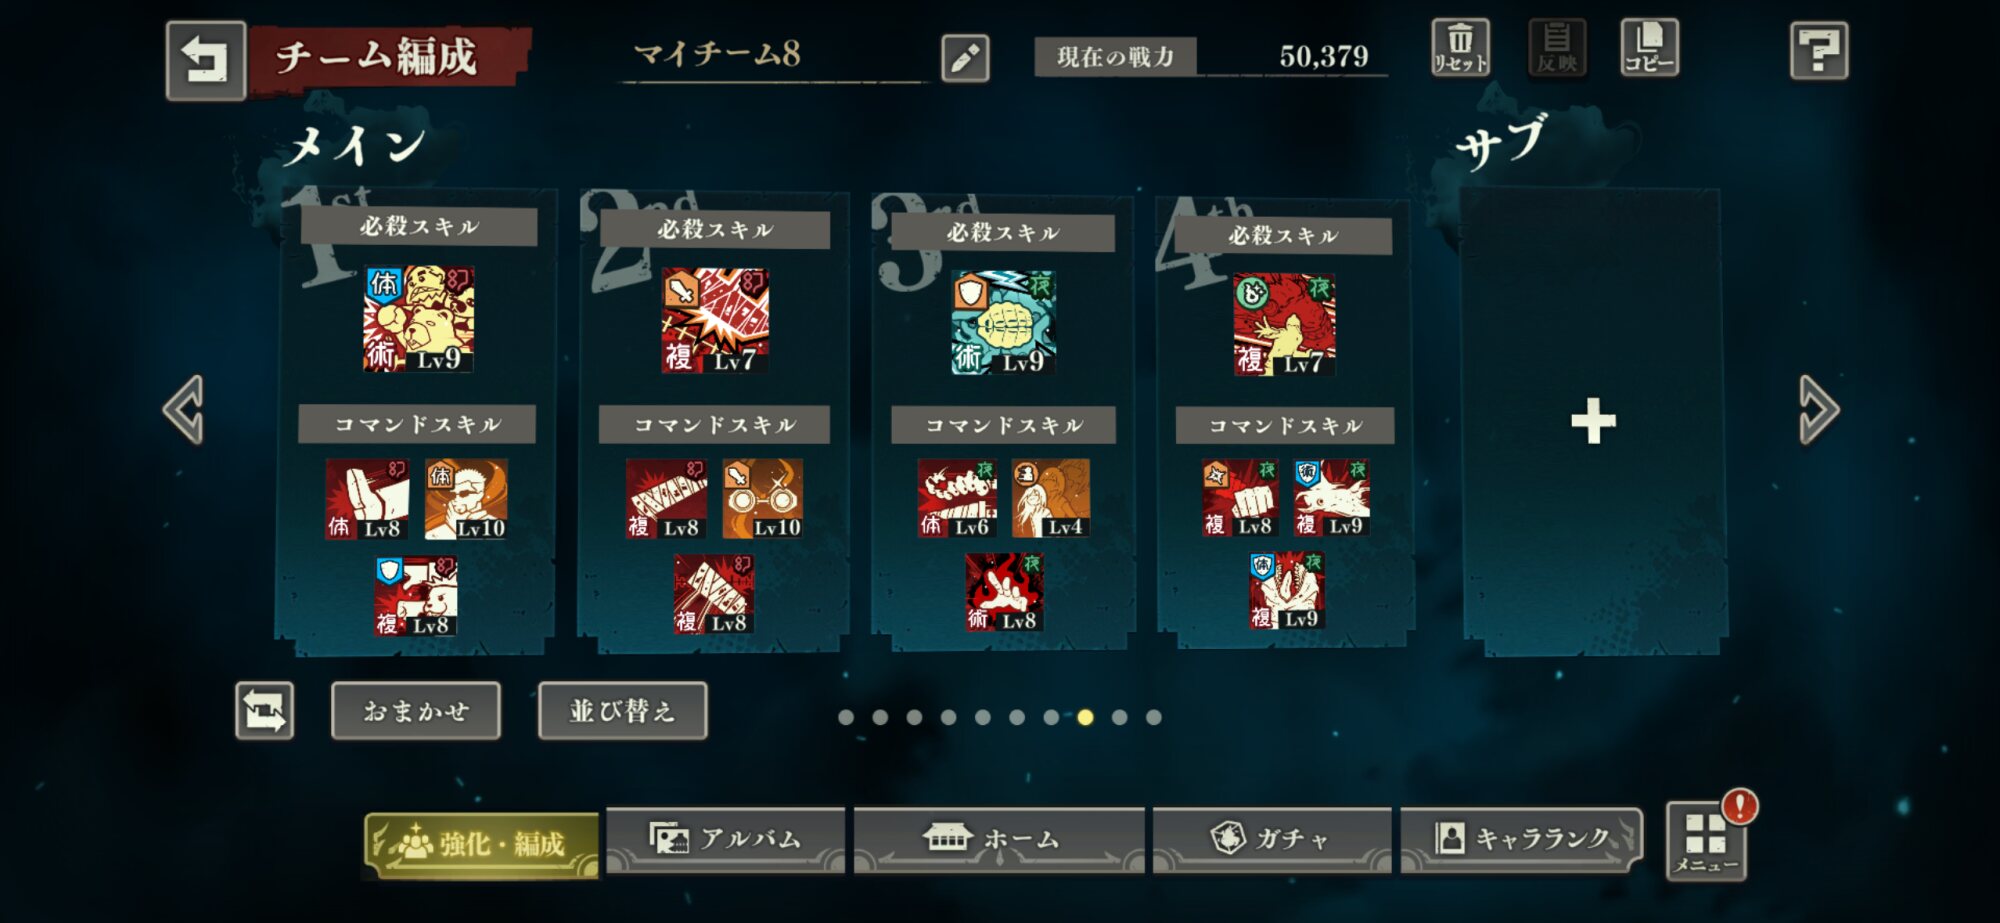Add a sub member with plus slot
The height and width of the screenshot is (923, 2000).
click(x=1593, y=421)
